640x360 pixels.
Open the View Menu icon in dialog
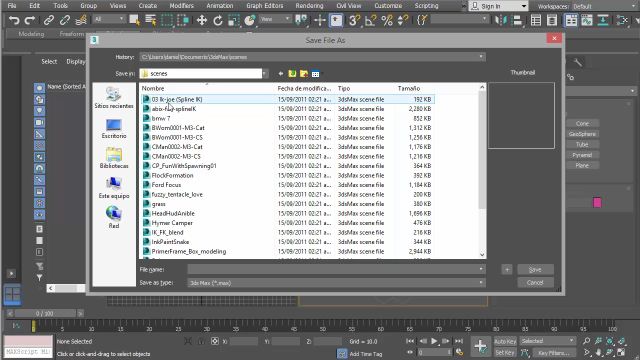pos(316,73)
